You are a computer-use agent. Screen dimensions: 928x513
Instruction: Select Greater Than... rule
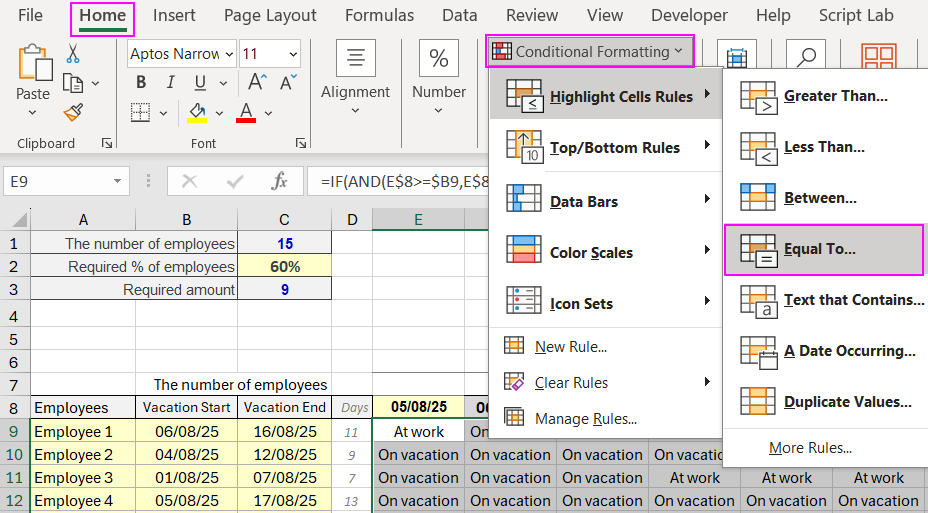tap(824, 96)
